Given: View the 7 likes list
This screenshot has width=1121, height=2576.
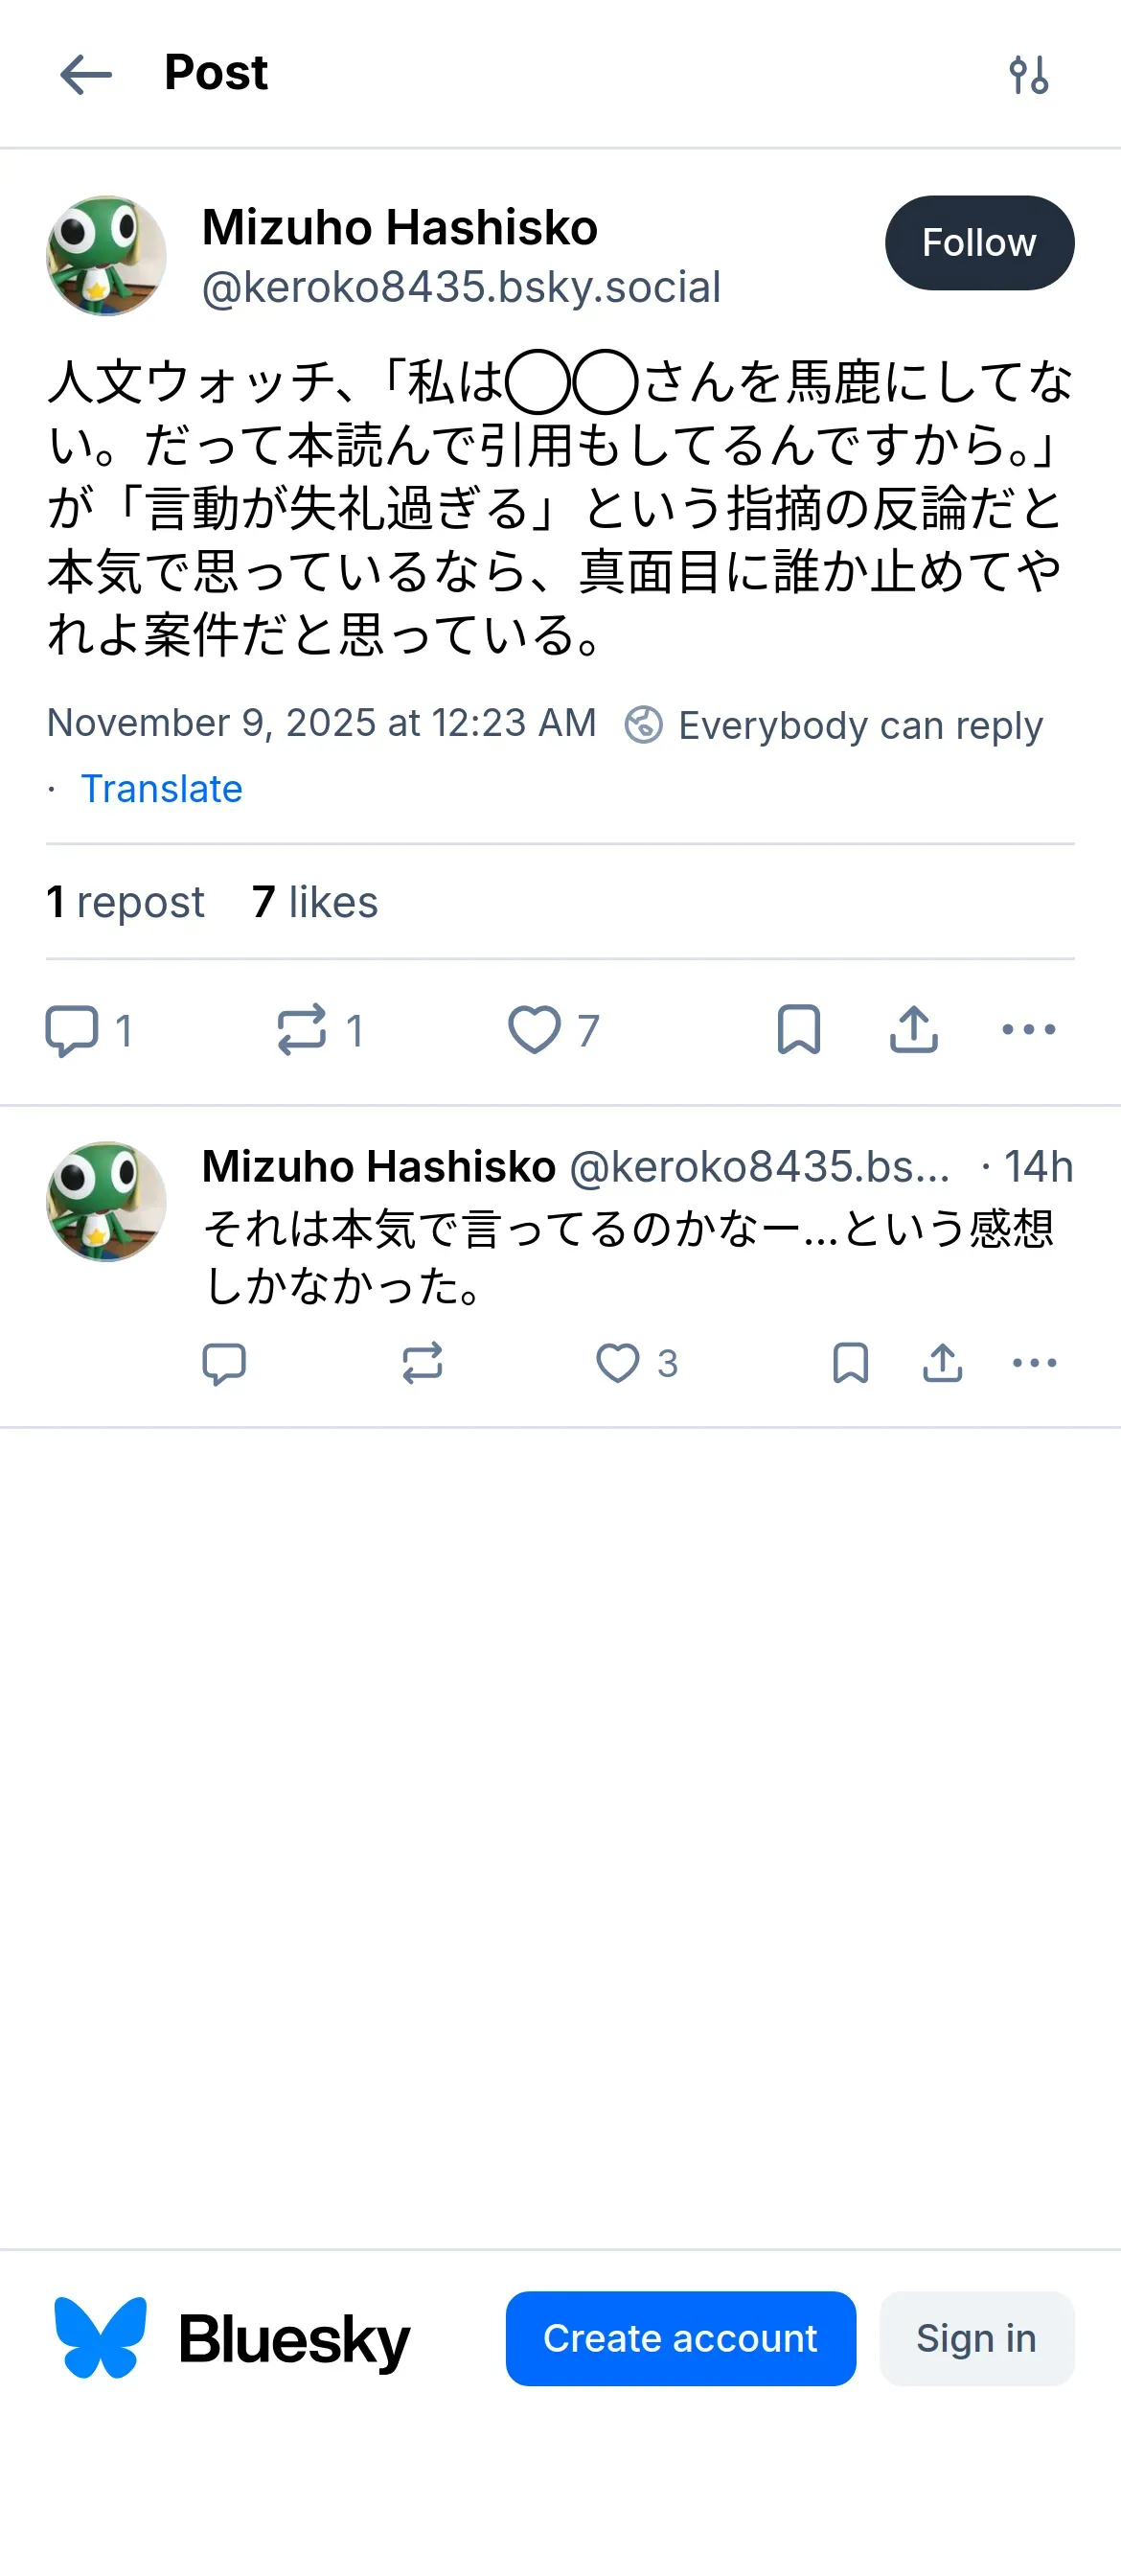Looking at the screenshot, I should point(315,902).
